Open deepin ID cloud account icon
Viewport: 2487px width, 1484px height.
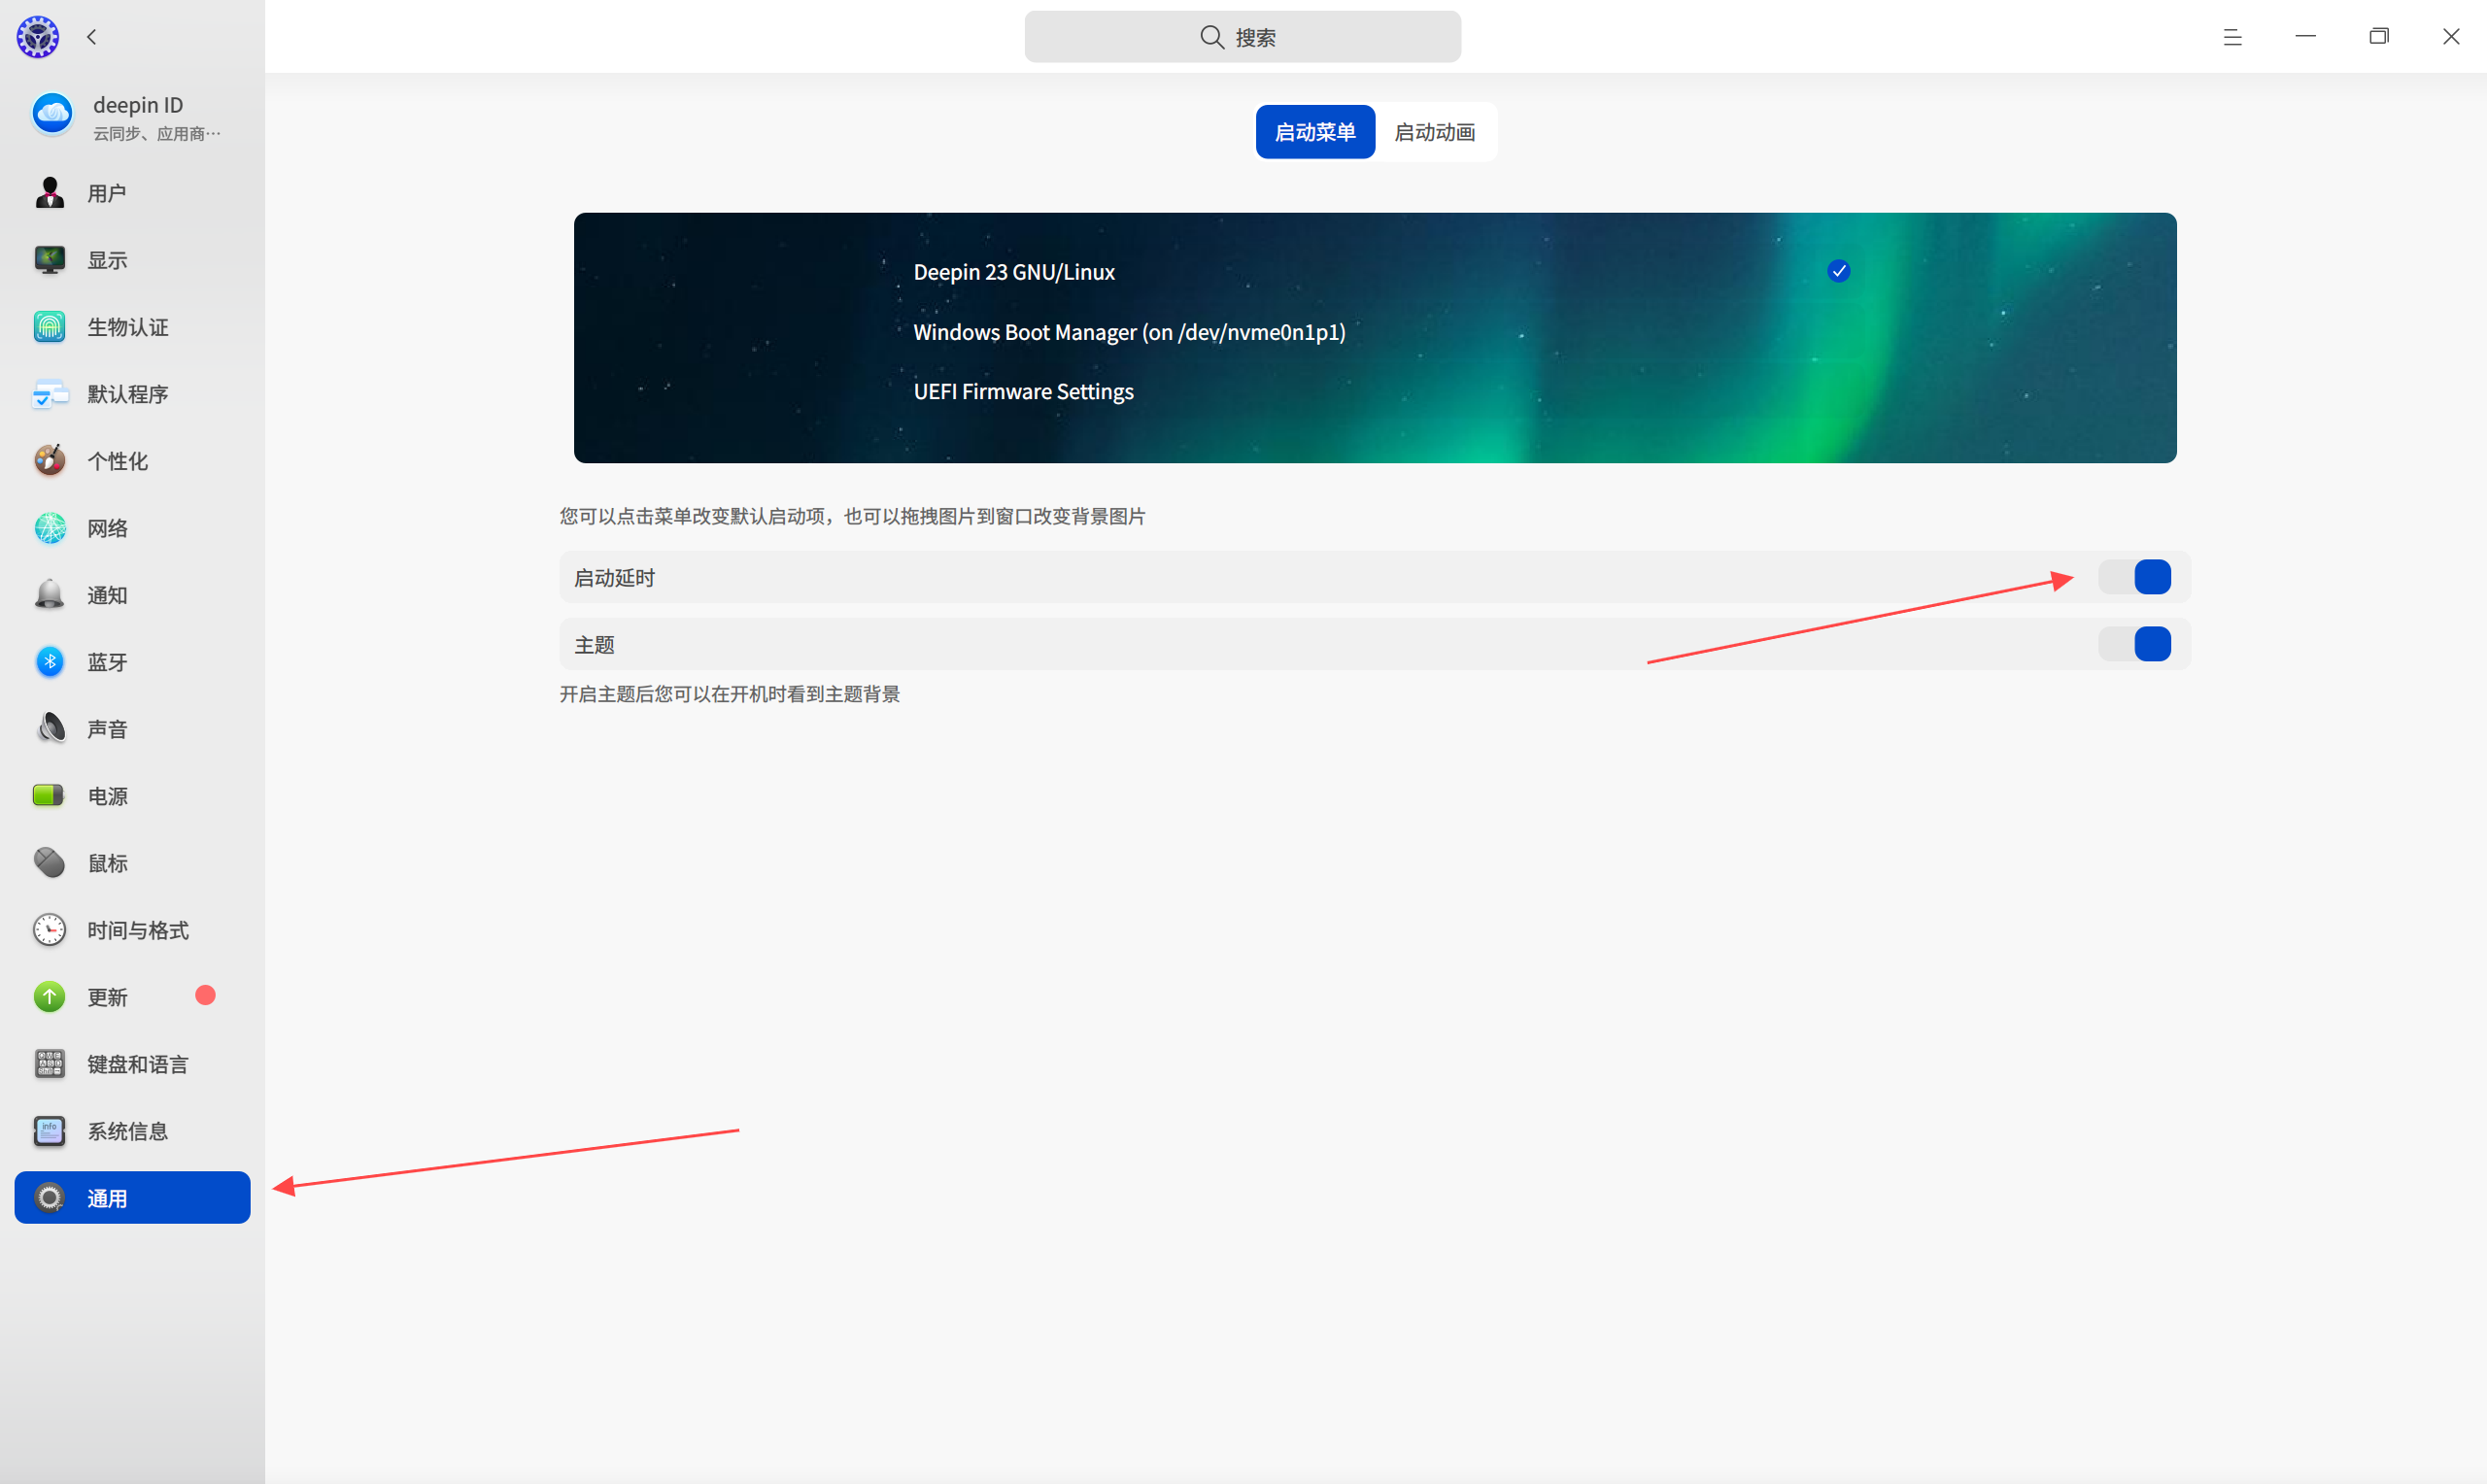point(52,114)
